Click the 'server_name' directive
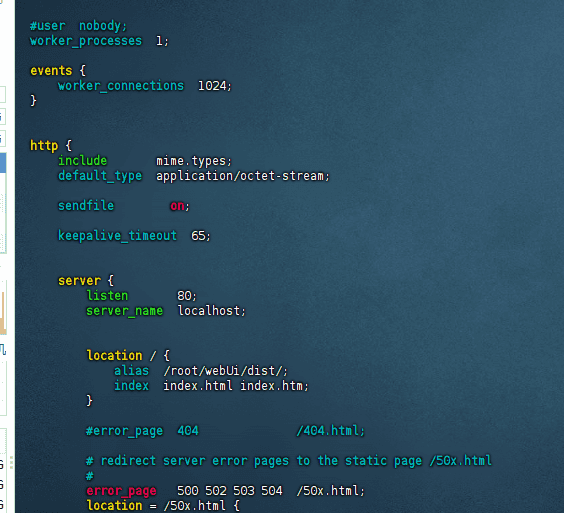Viewport: 564px width, 513px height. (124, 311)
